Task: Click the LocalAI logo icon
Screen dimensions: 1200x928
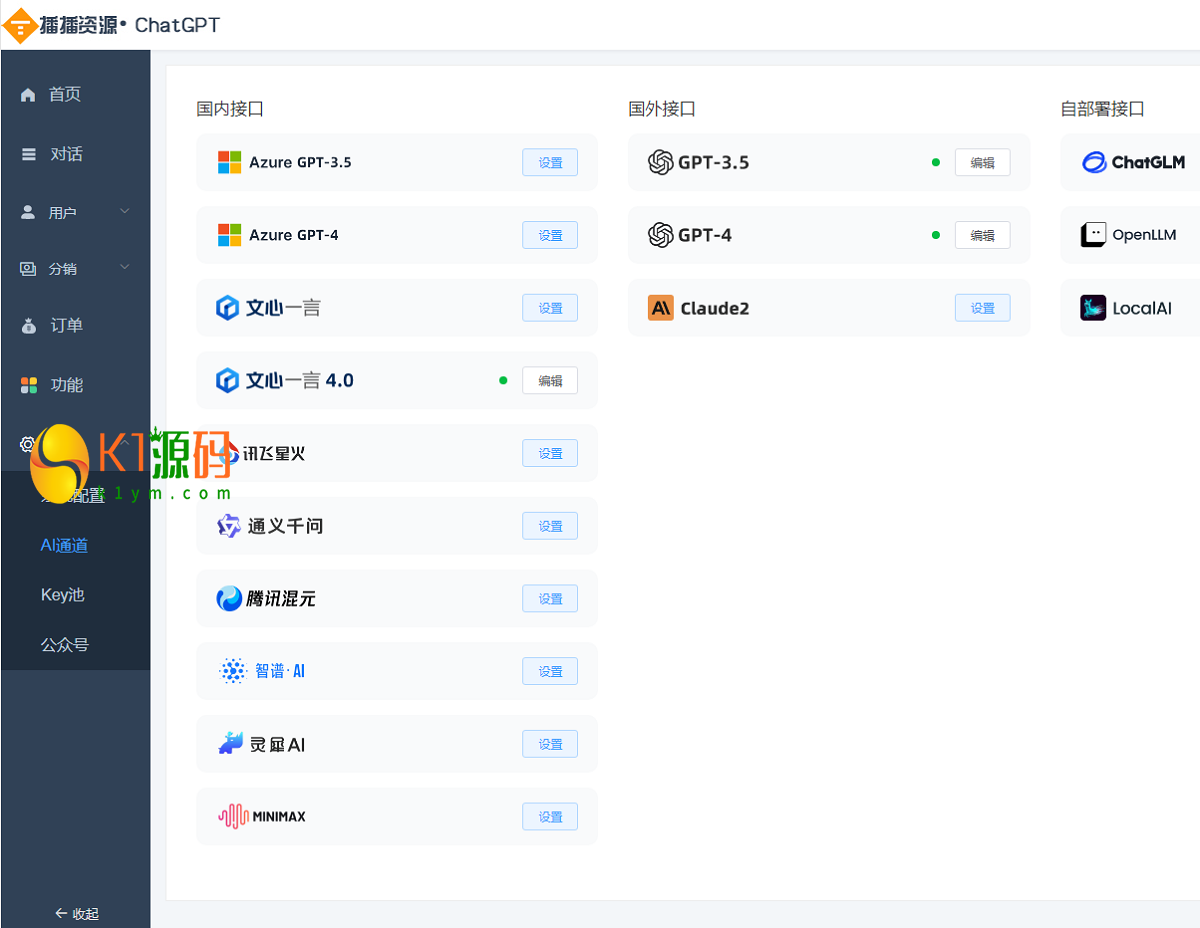Action: 1093,308
